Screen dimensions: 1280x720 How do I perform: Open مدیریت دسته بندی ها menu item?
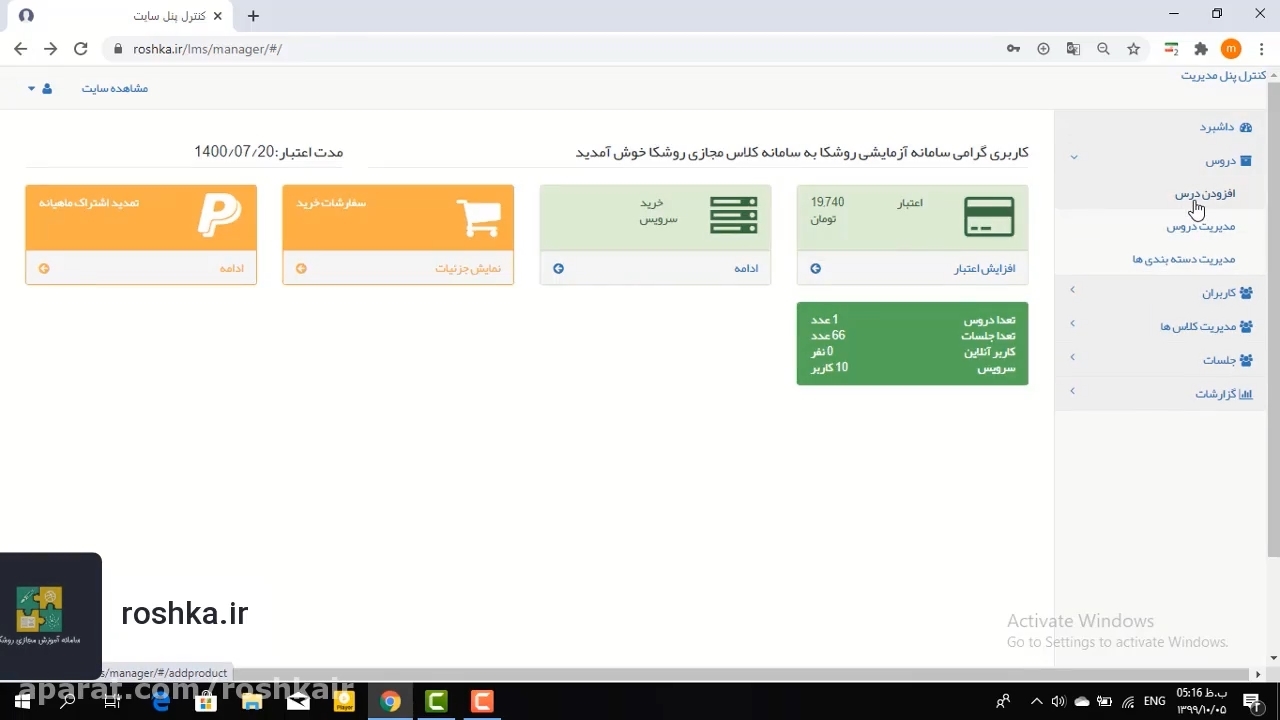coord(1183,260)
